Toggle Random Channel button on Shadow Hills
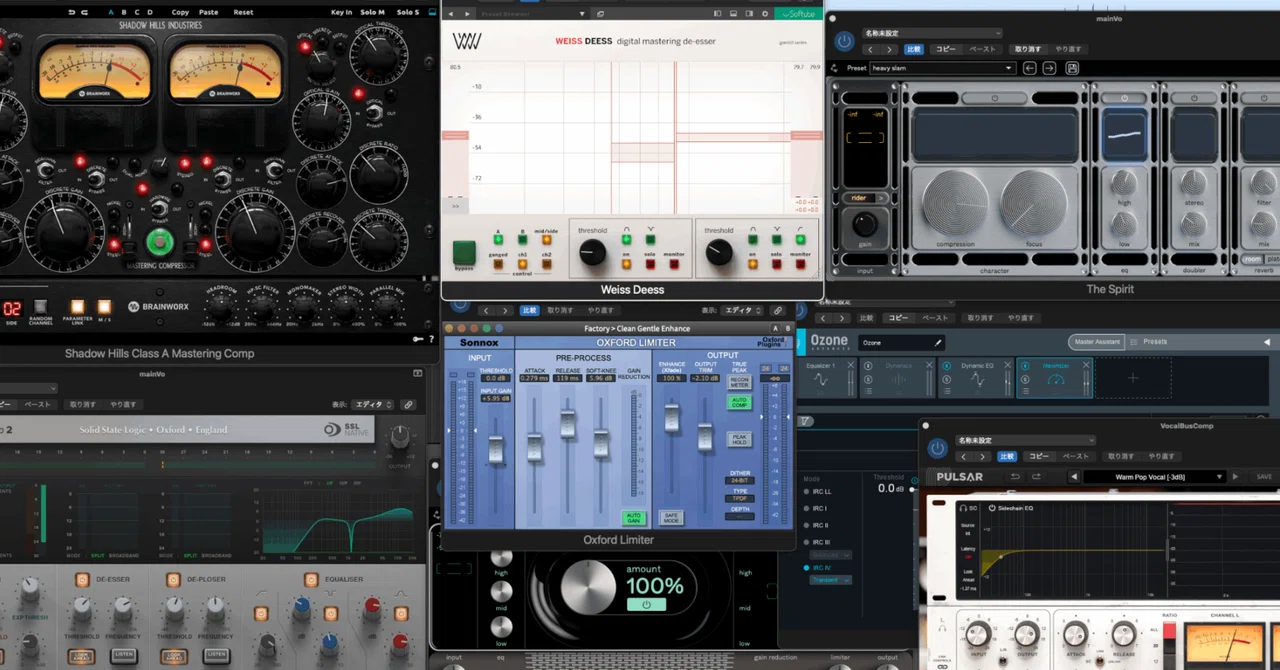1280x670 pixels. 41,305
